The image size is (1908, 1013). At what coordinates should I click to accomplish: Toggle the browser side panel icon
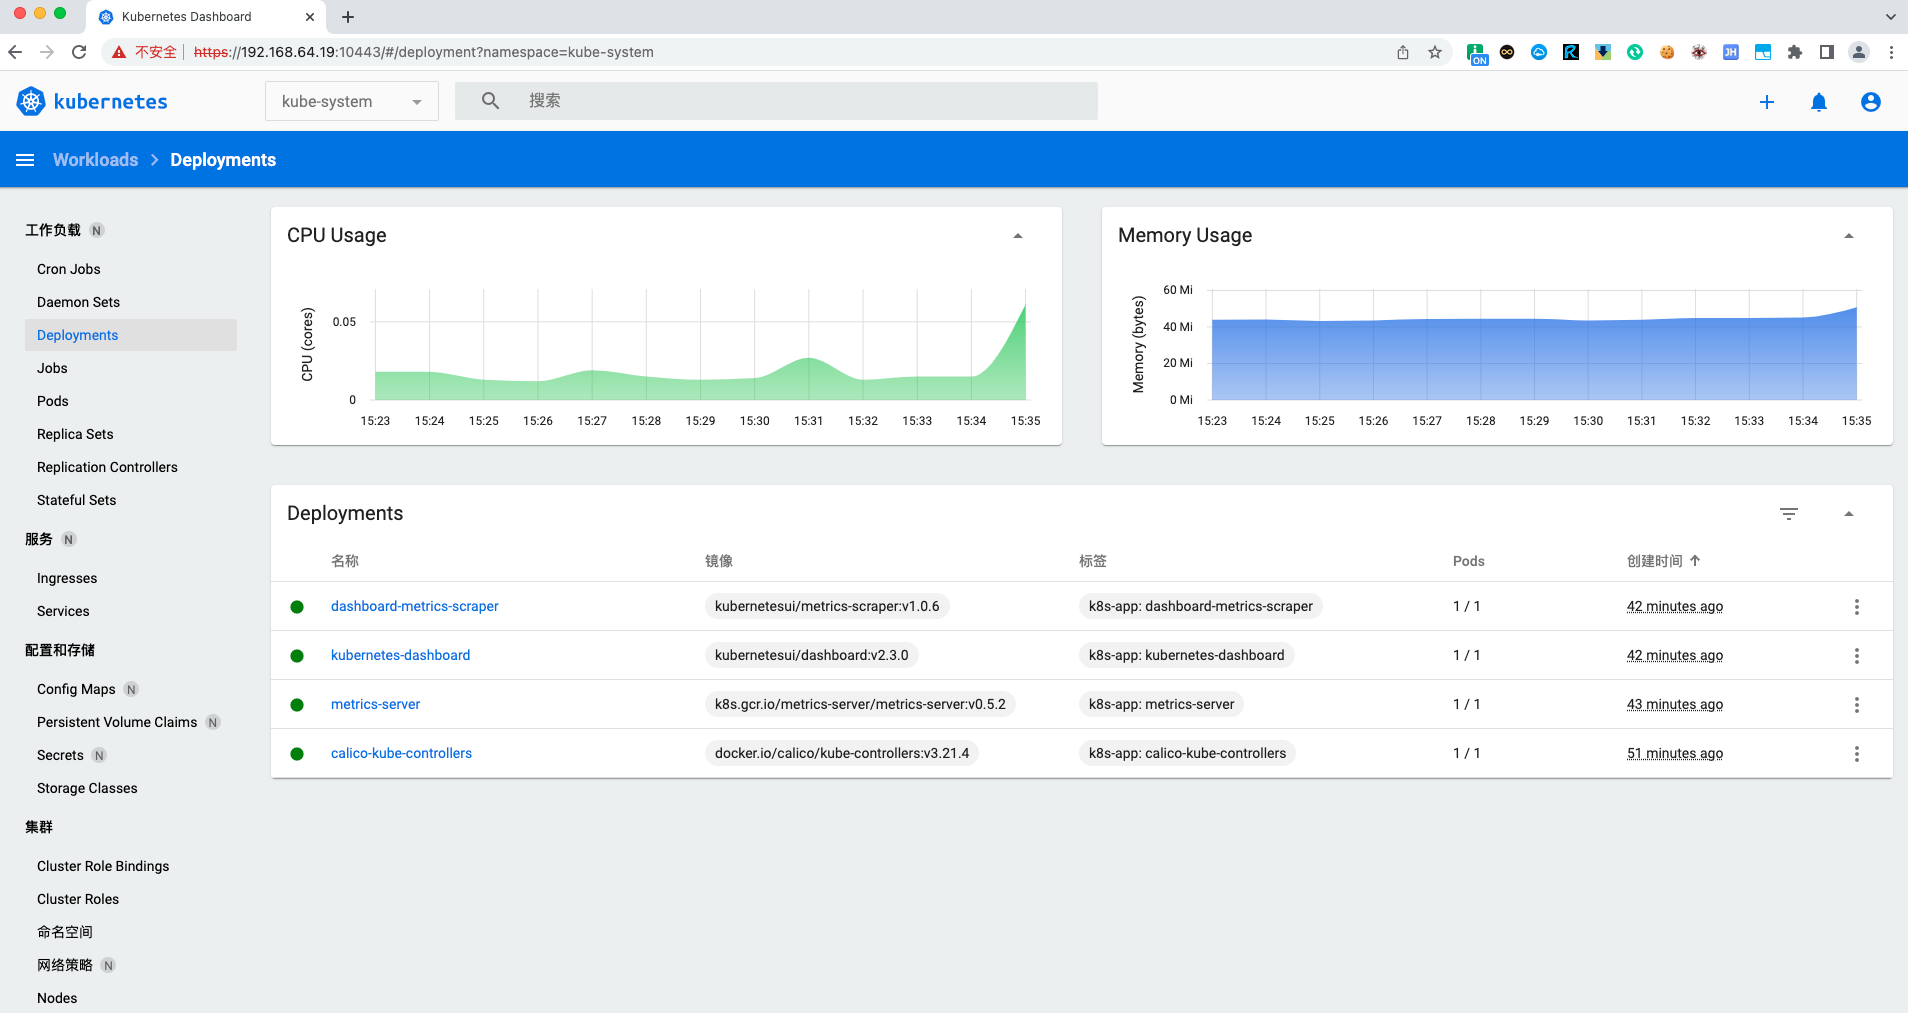pyautogui.click(x=1827, y=52)
